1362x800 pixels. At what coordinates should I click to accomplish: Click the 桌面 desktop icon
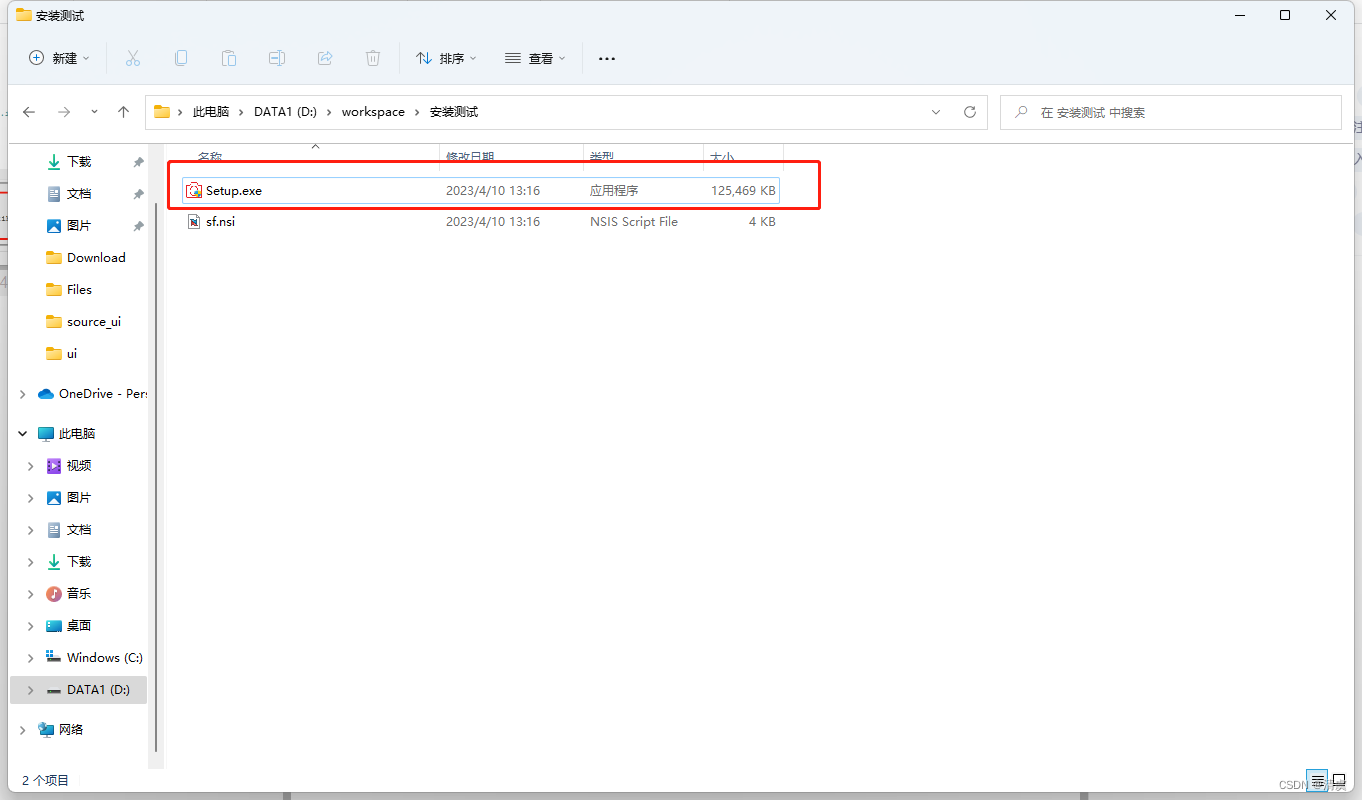tap(54, 625)
